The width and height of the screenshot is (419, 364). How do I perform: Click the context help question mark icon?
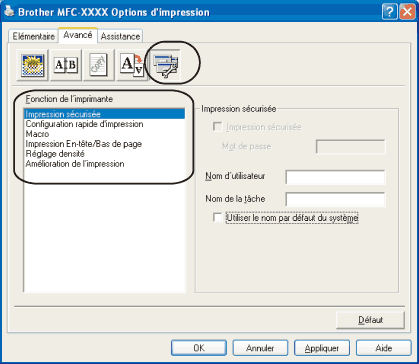coord(389,13)
